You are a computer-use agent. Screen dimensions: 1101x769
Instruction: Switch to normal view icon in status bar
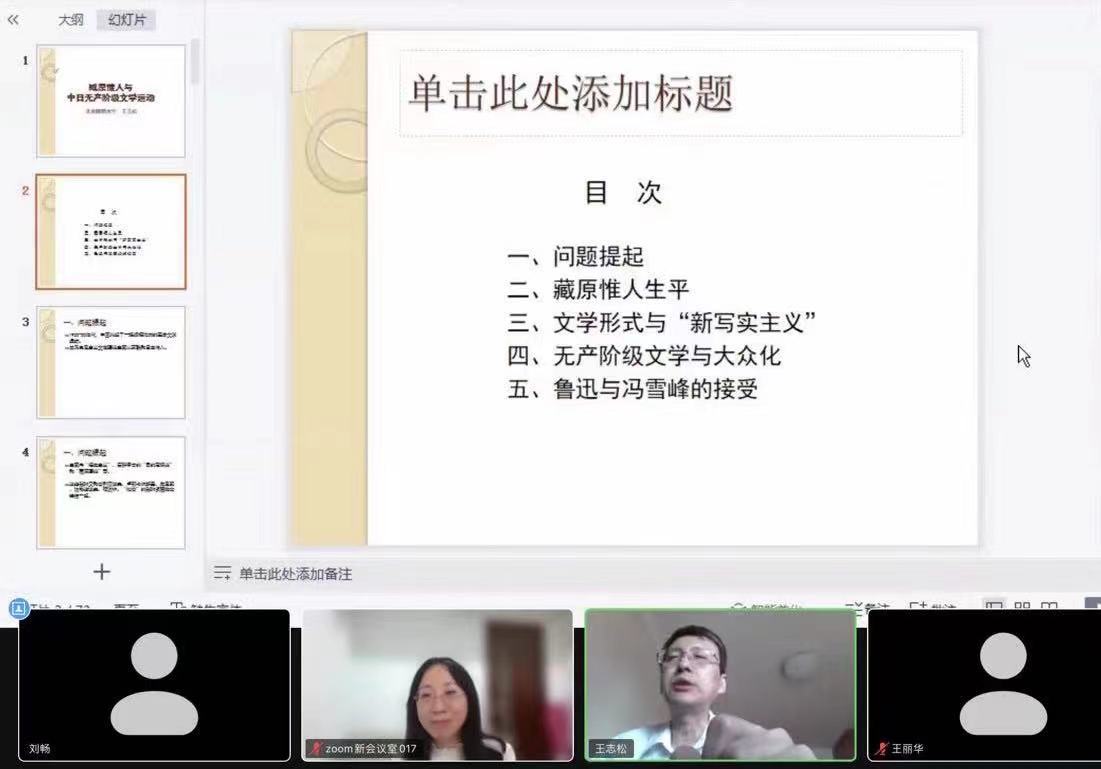click(993, 607)
